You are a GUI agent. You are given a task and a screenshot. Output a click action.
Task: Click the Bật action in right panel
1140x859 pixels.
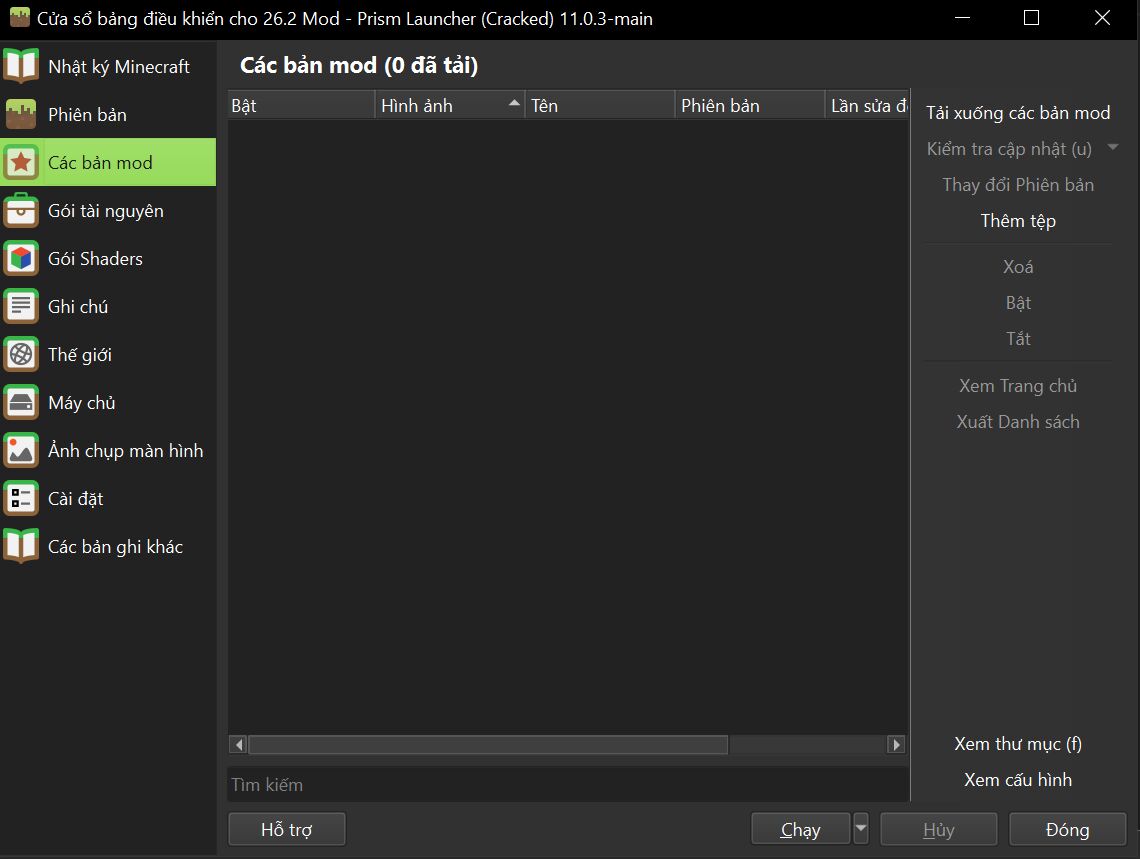tap(1018, 303)
